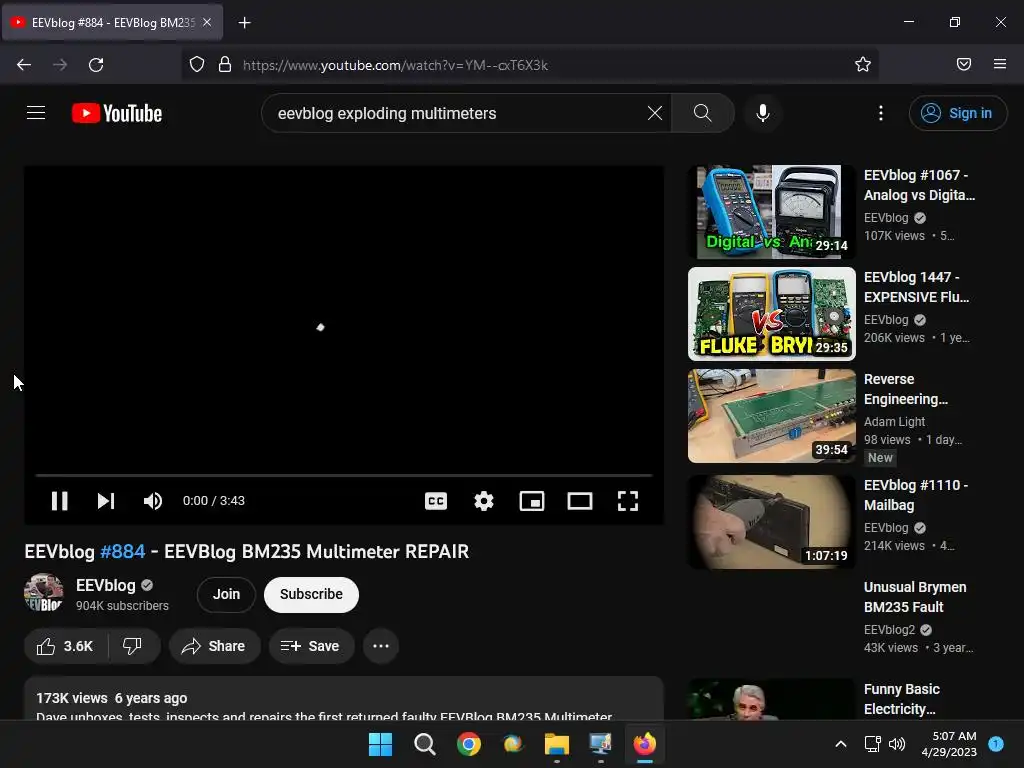Screen dimensions: 1024x768
Task: Clear the YouTube search text
Action: pos(654,113)
